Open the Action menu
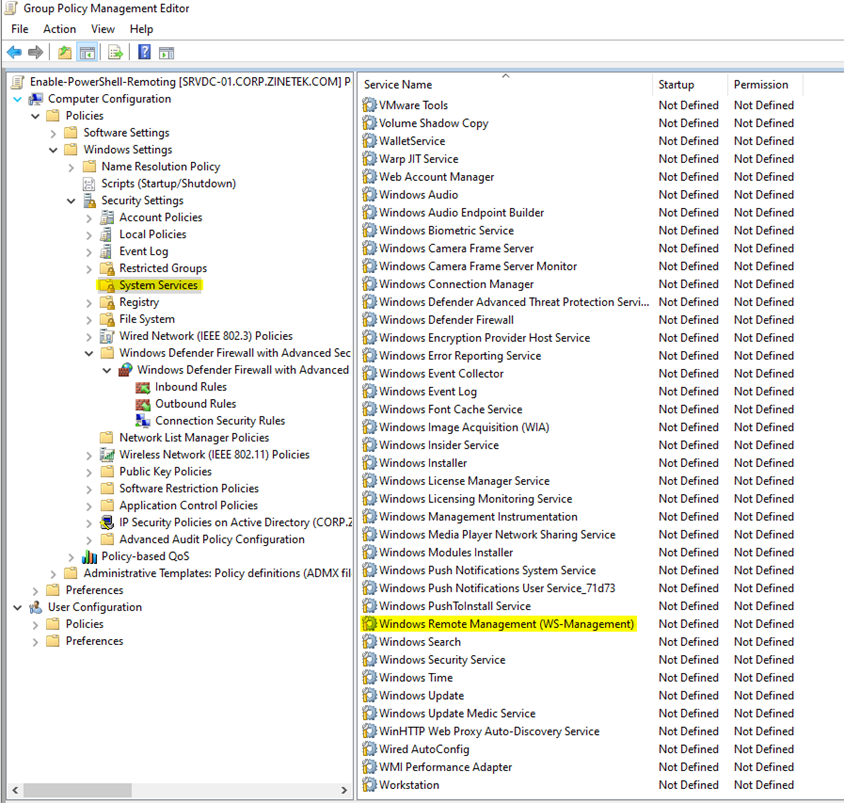 [x=59, y=28]
